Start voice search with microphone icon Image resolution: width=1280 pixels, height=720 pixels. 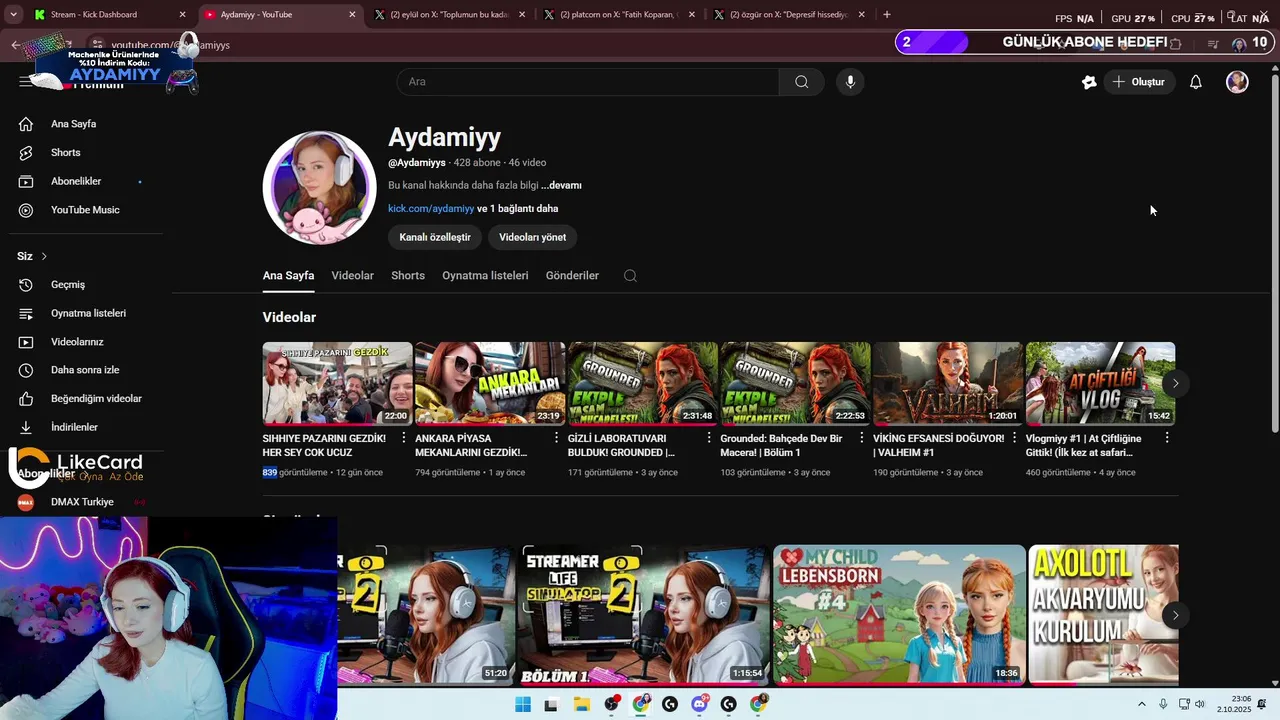850,82
